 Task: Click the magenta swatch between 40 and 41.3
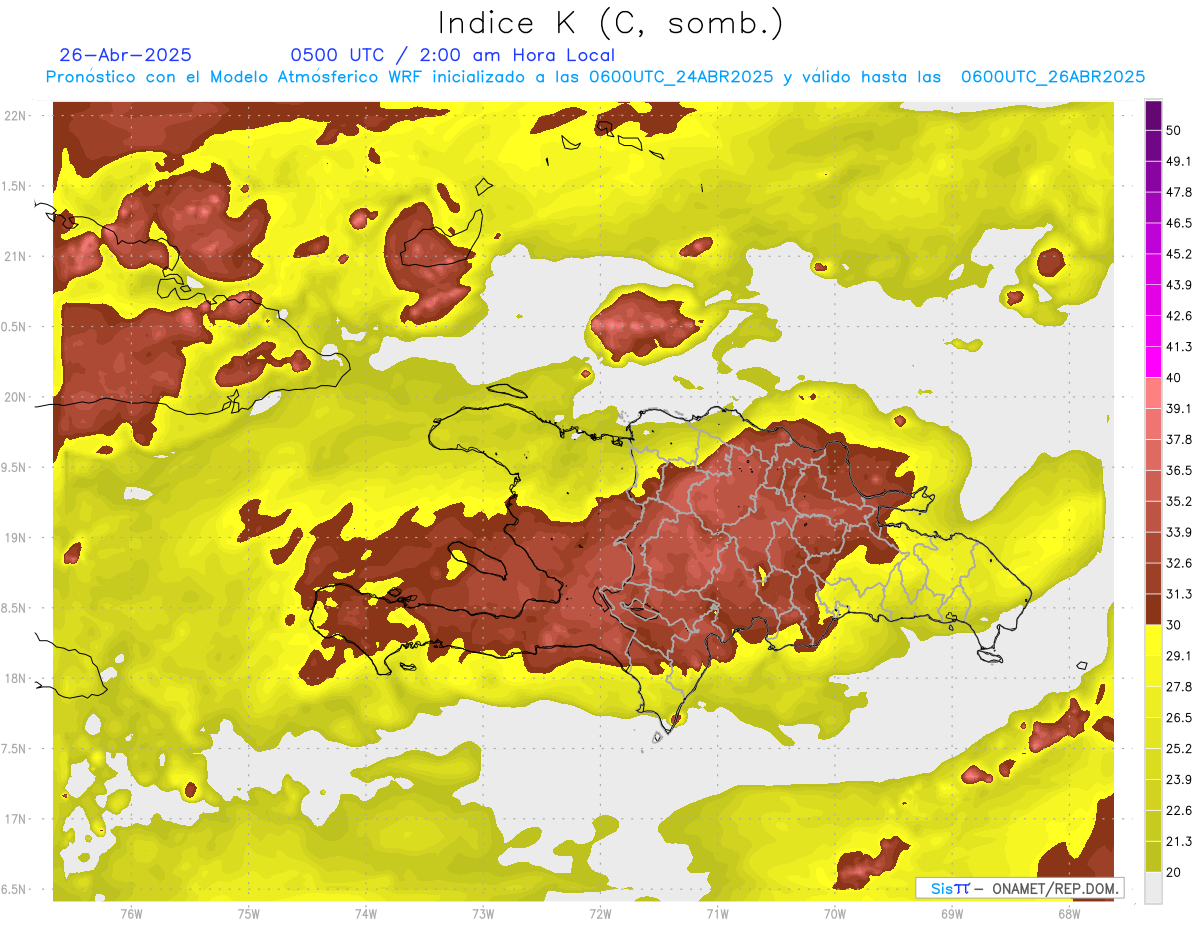1153,362
